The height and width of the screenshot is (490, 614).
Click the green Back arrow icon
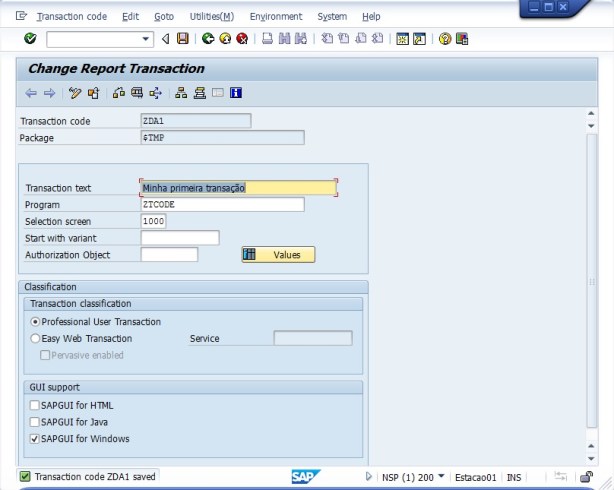208,38
